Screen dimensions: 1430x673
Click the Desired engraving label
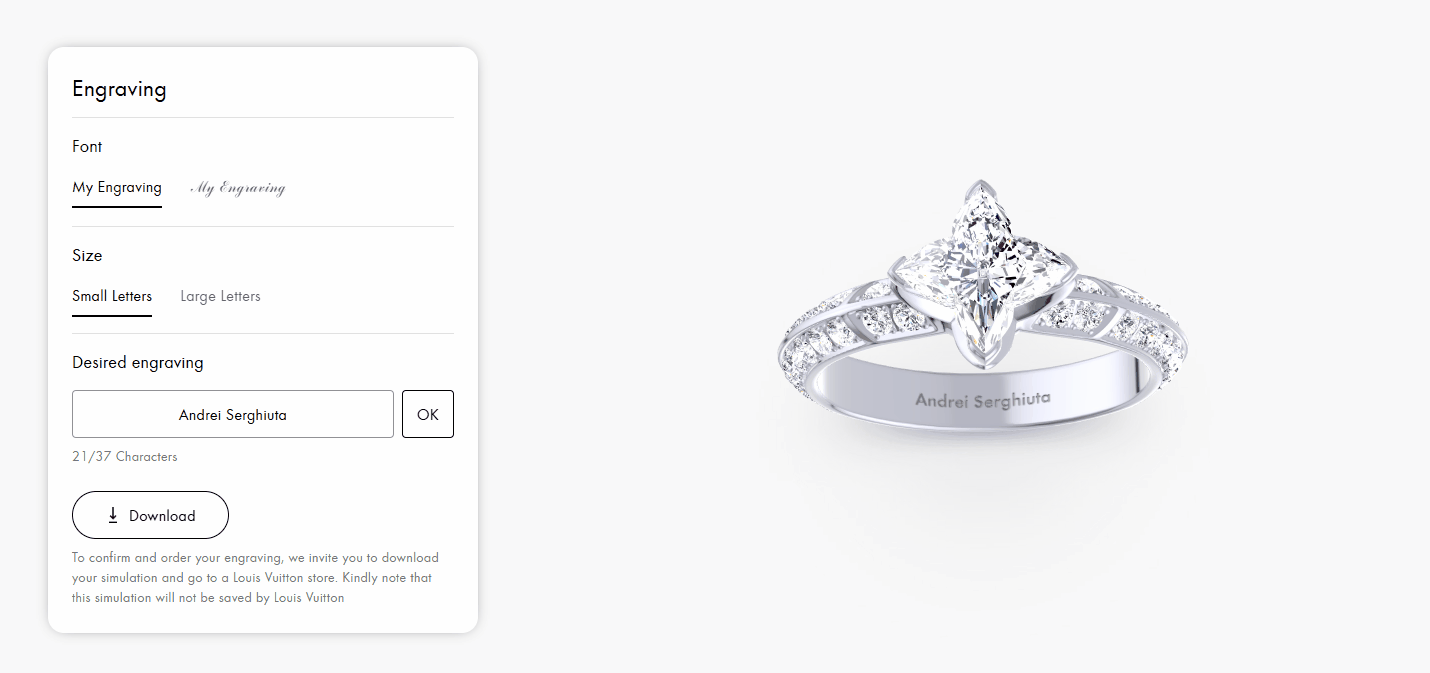(x=138, y=362)
